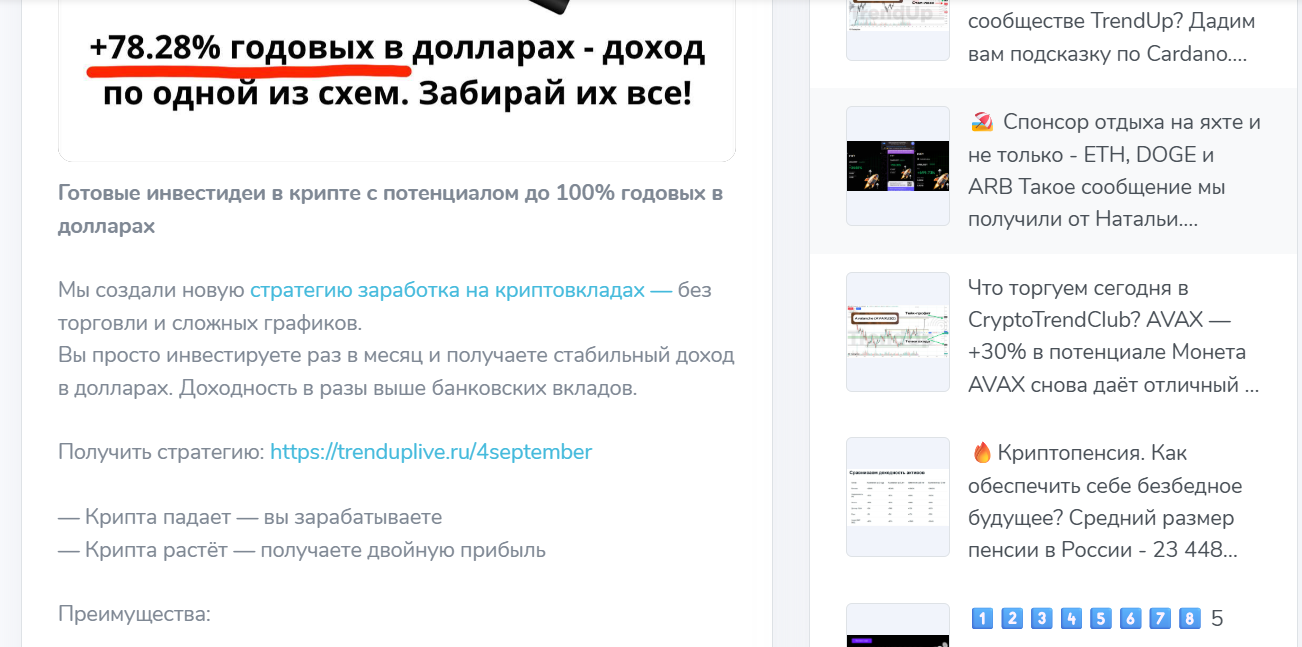Go to page 7 in pagination
1302x647 pixels.
[1158, 618]
